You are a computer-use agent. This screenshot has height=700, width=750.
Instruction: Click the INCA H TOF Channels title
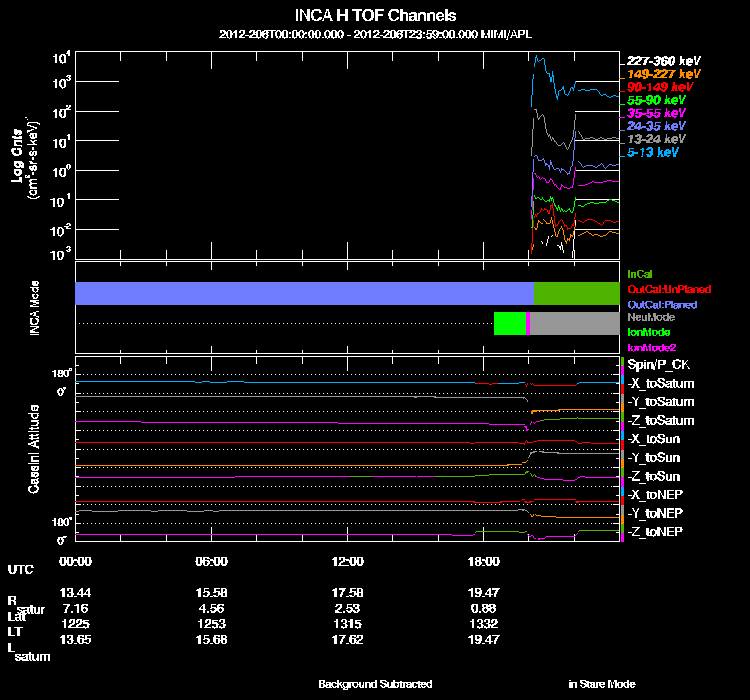click(x=375, y=16)
